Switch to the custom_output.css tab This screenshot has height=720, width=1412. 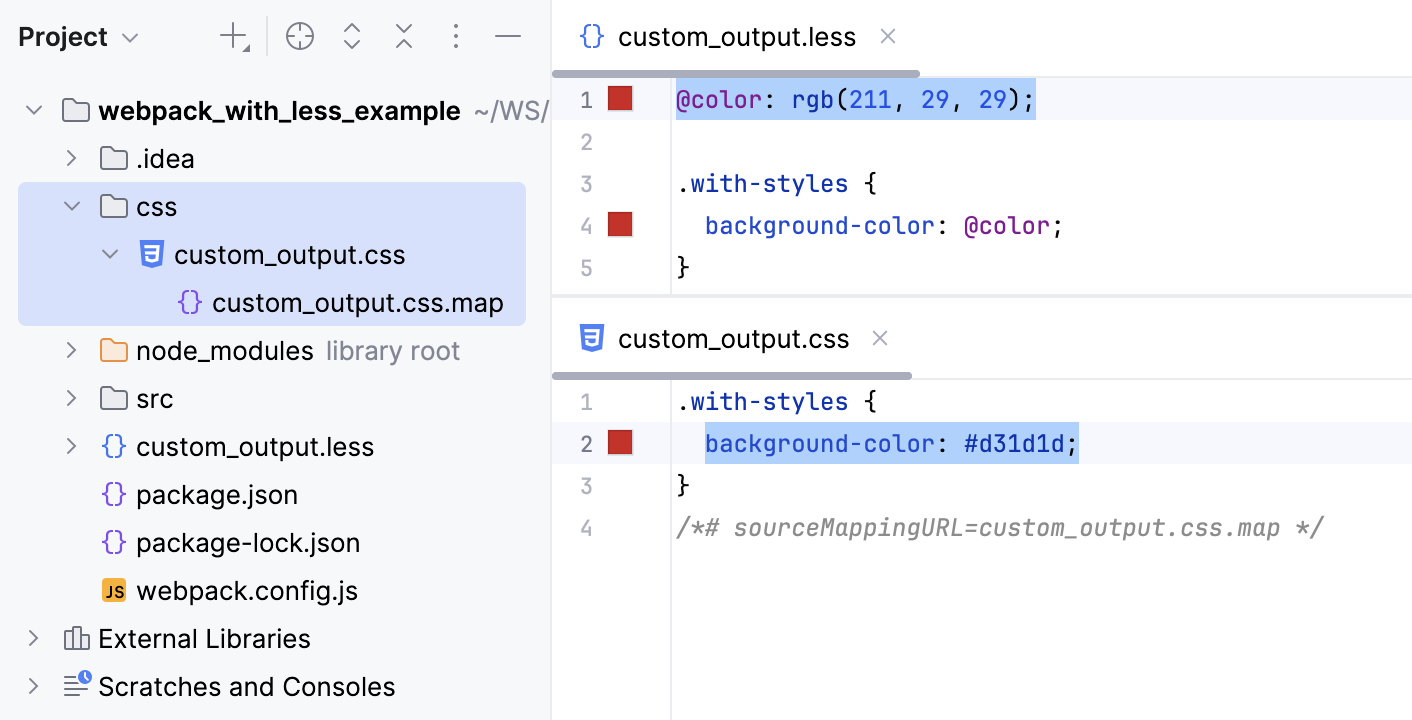pos(733,338)
